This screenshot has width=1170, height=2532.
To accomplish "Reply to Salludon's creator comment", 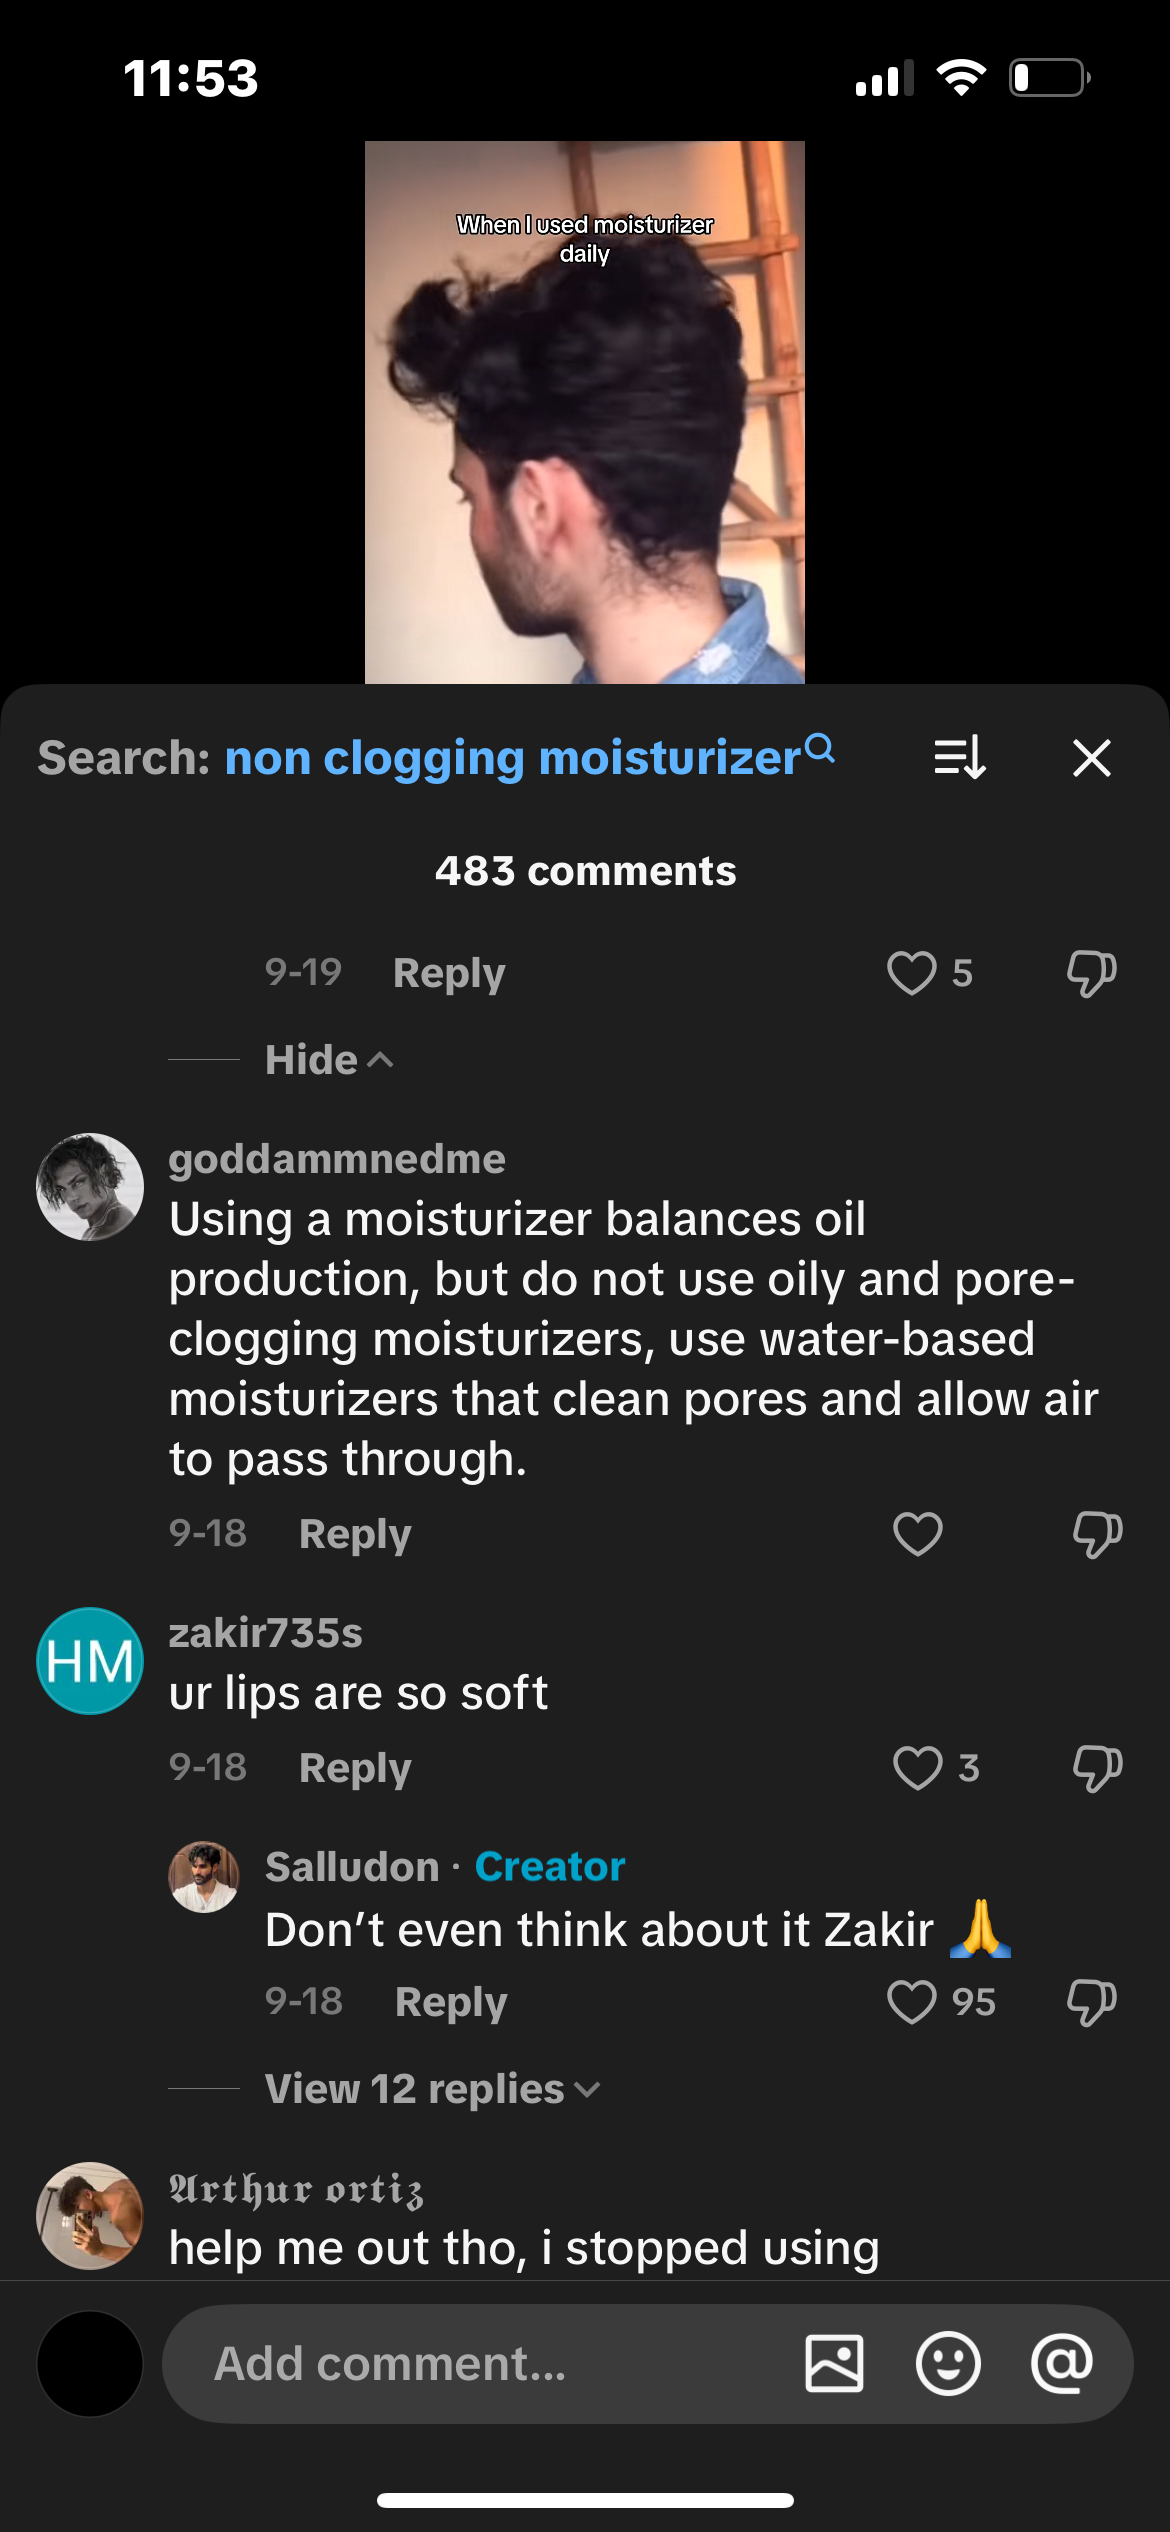I will click(x=451, y=2002).
